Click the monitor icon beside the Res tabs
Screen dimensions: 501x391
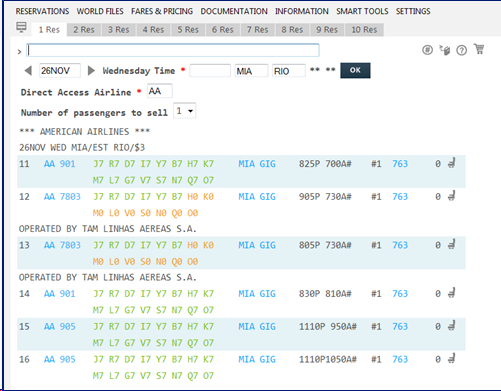click(21, 27)
